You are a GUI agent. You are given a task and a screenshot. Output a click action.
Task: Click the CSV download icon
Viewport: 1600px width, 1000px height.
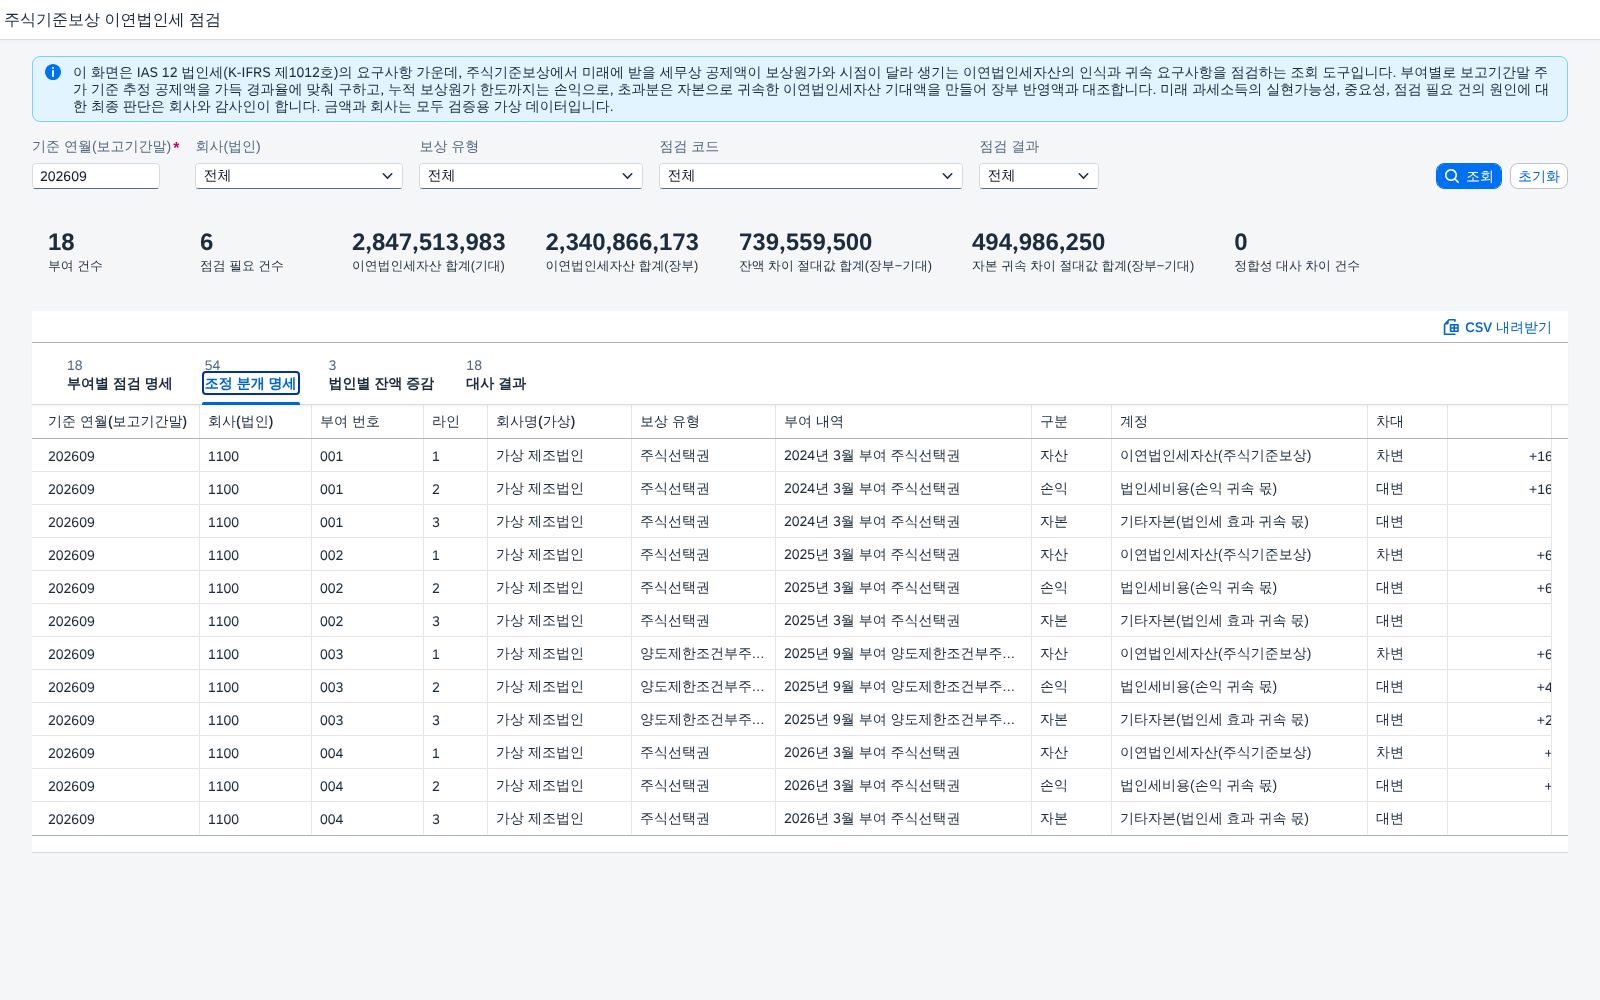1451,327
